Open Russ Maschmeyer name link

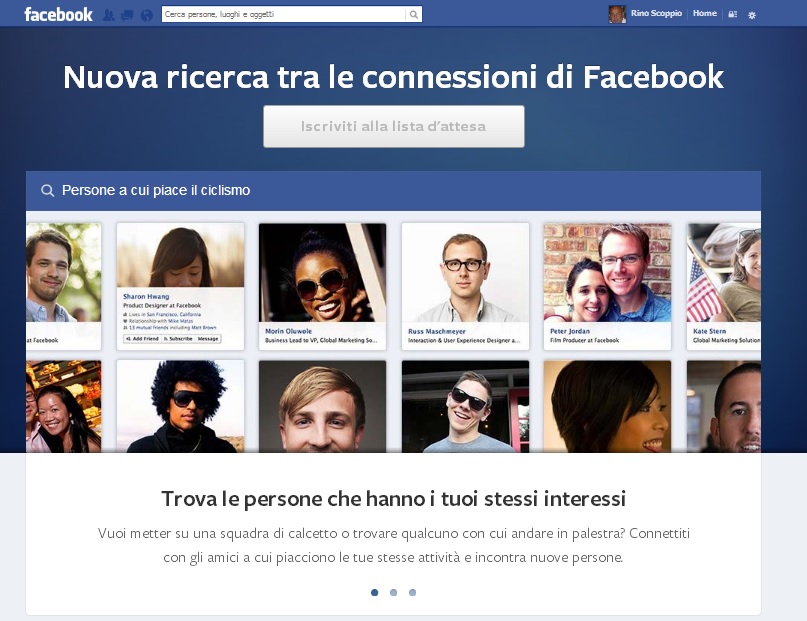coord(436,331)
